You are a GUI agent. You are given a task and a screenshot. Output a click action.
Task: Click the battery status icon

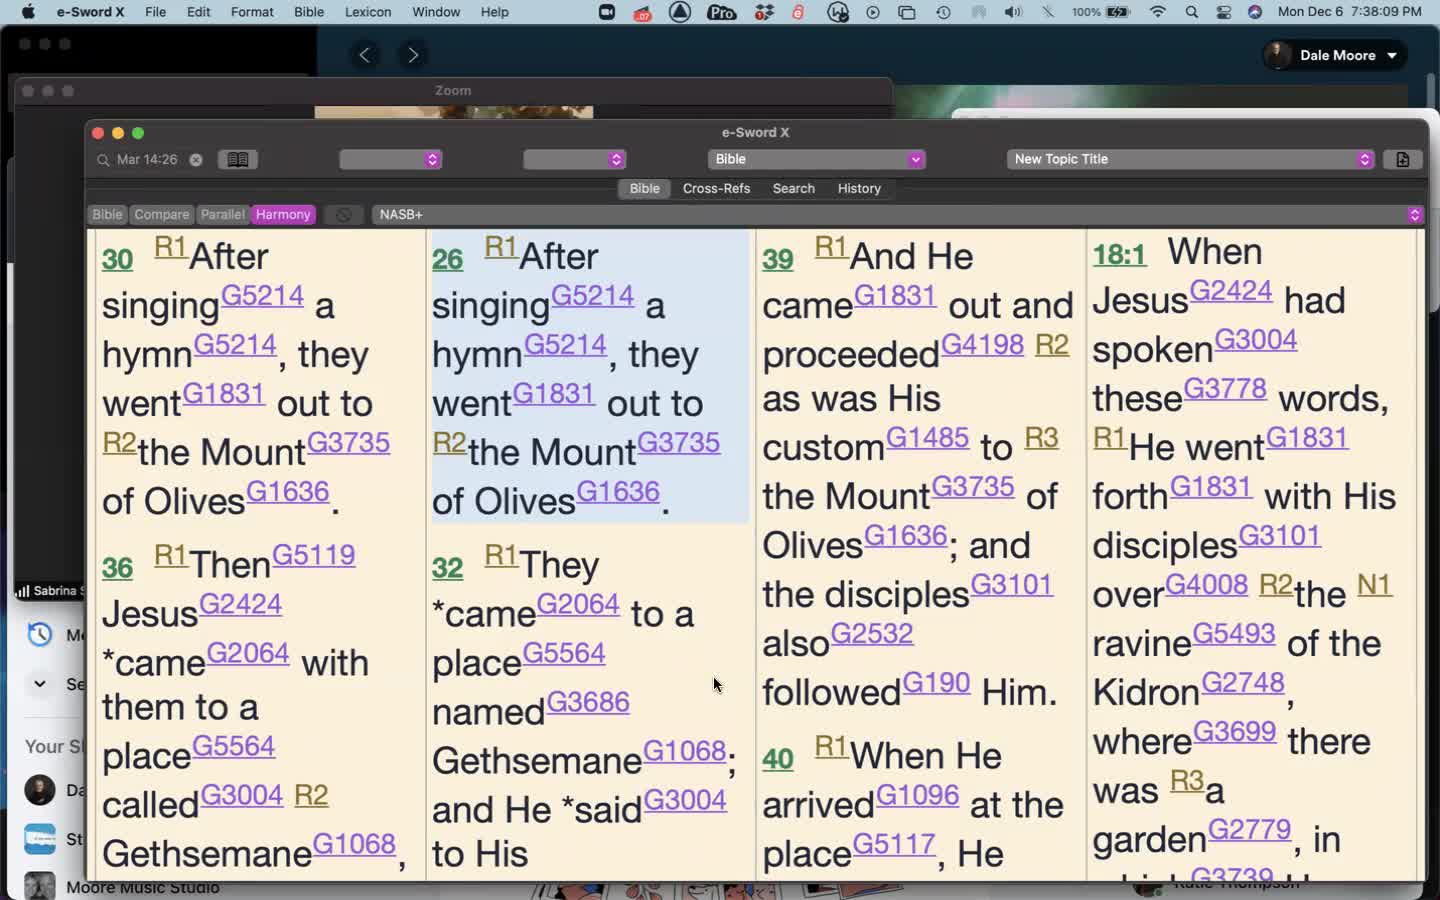[1117, 12]
